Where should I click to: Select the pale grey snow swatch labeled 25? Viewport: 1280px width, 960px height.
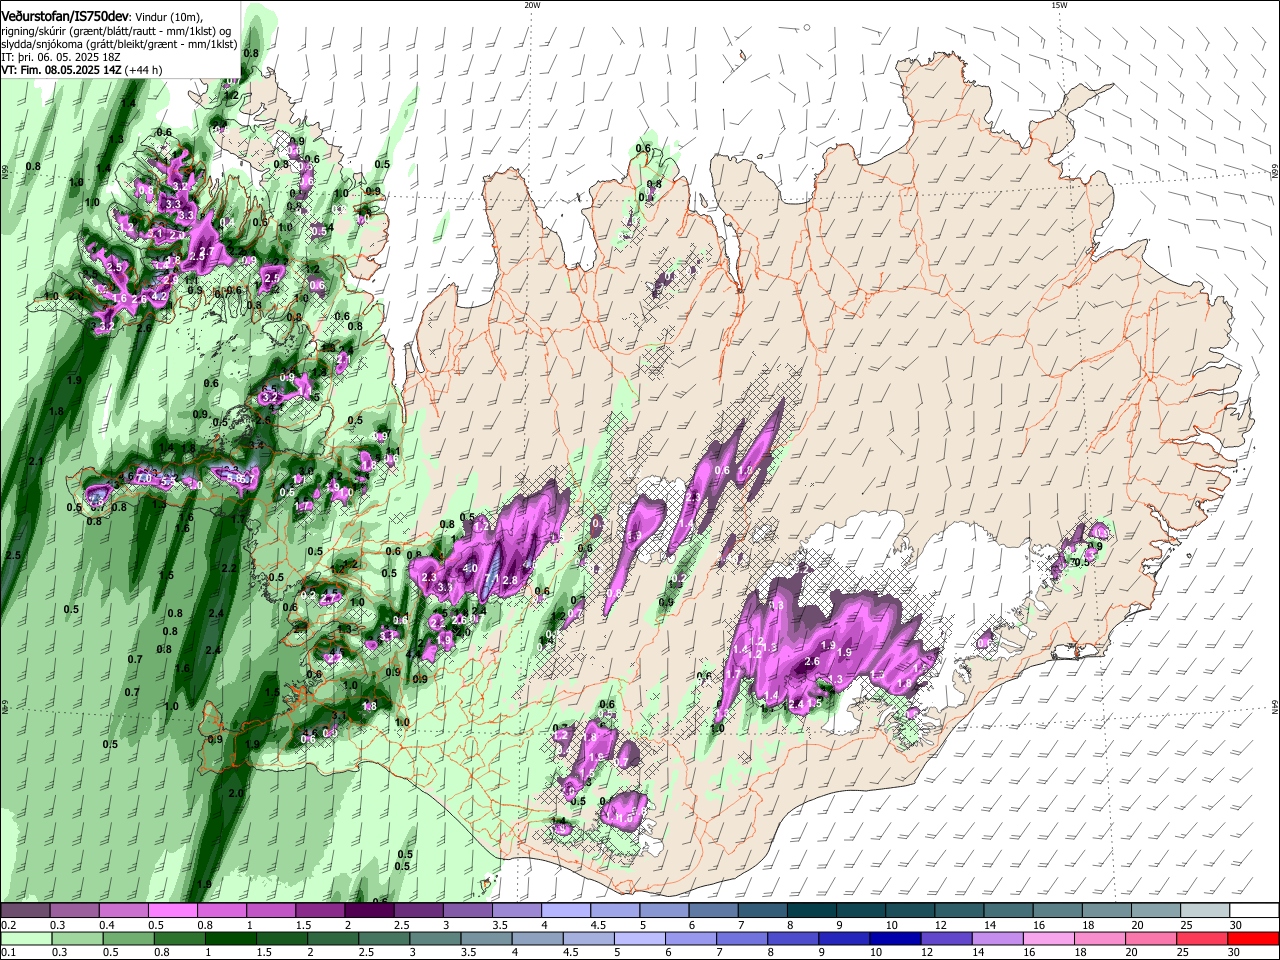[x=1206, y=911]
